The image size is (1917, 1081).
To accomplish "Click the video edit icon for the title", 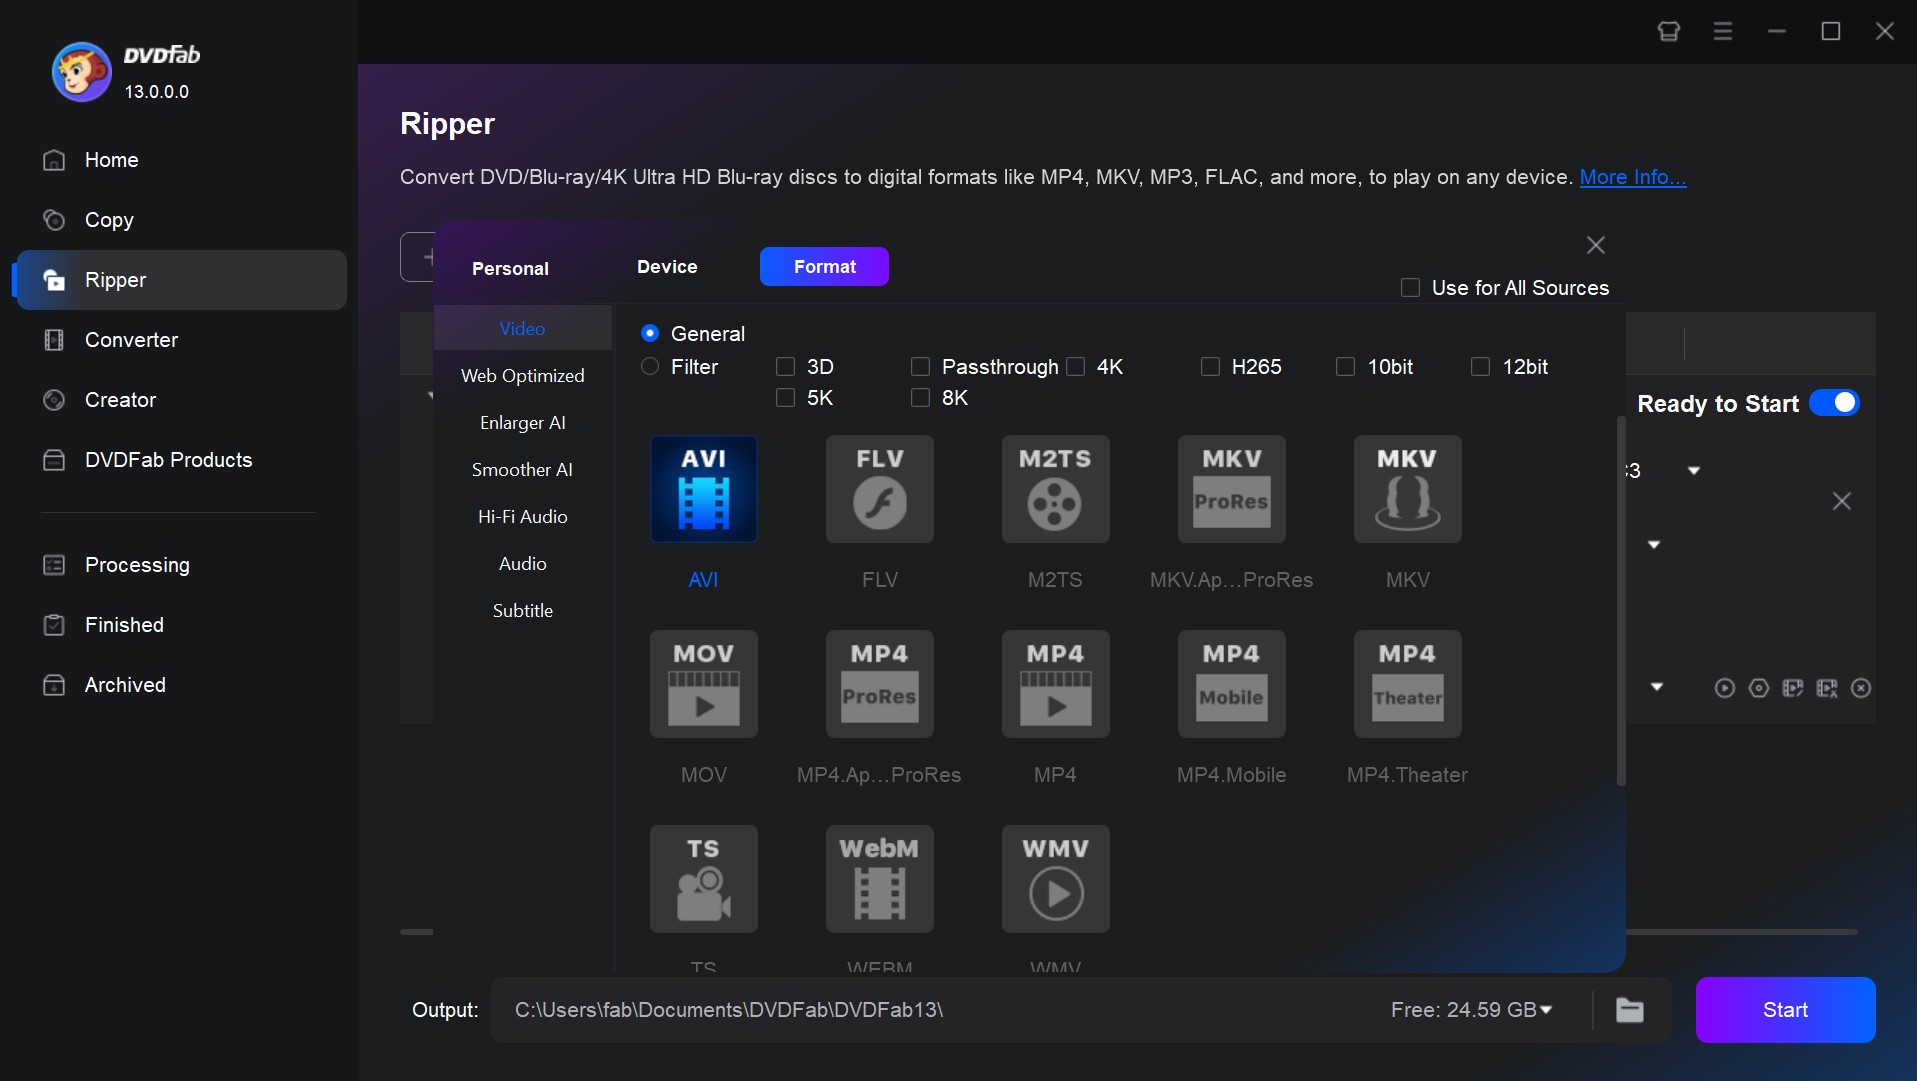I will coord(1793,688).
